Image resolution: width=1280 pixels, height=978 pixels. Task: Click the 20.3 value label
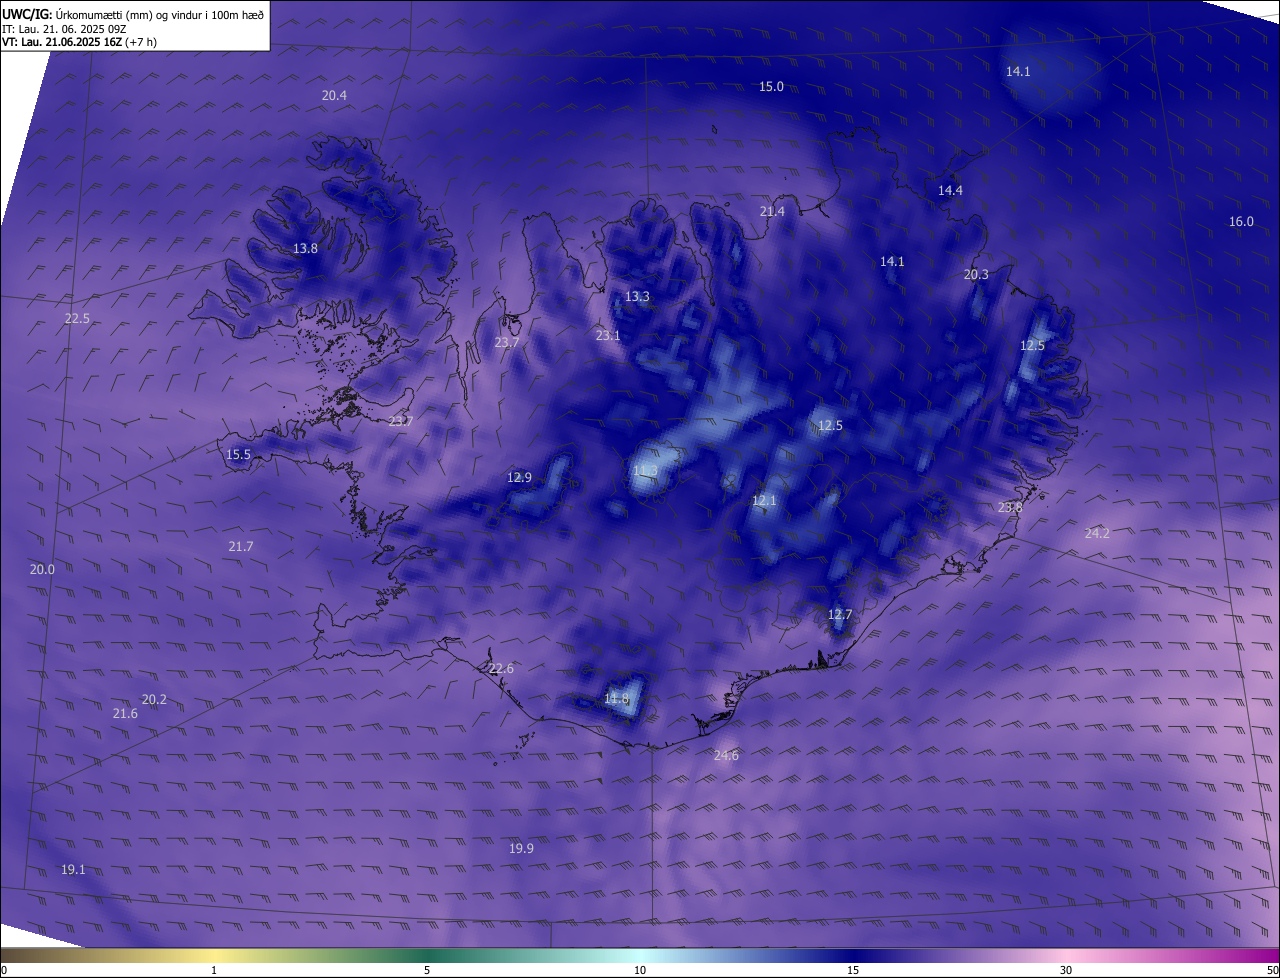click(976, 275)
